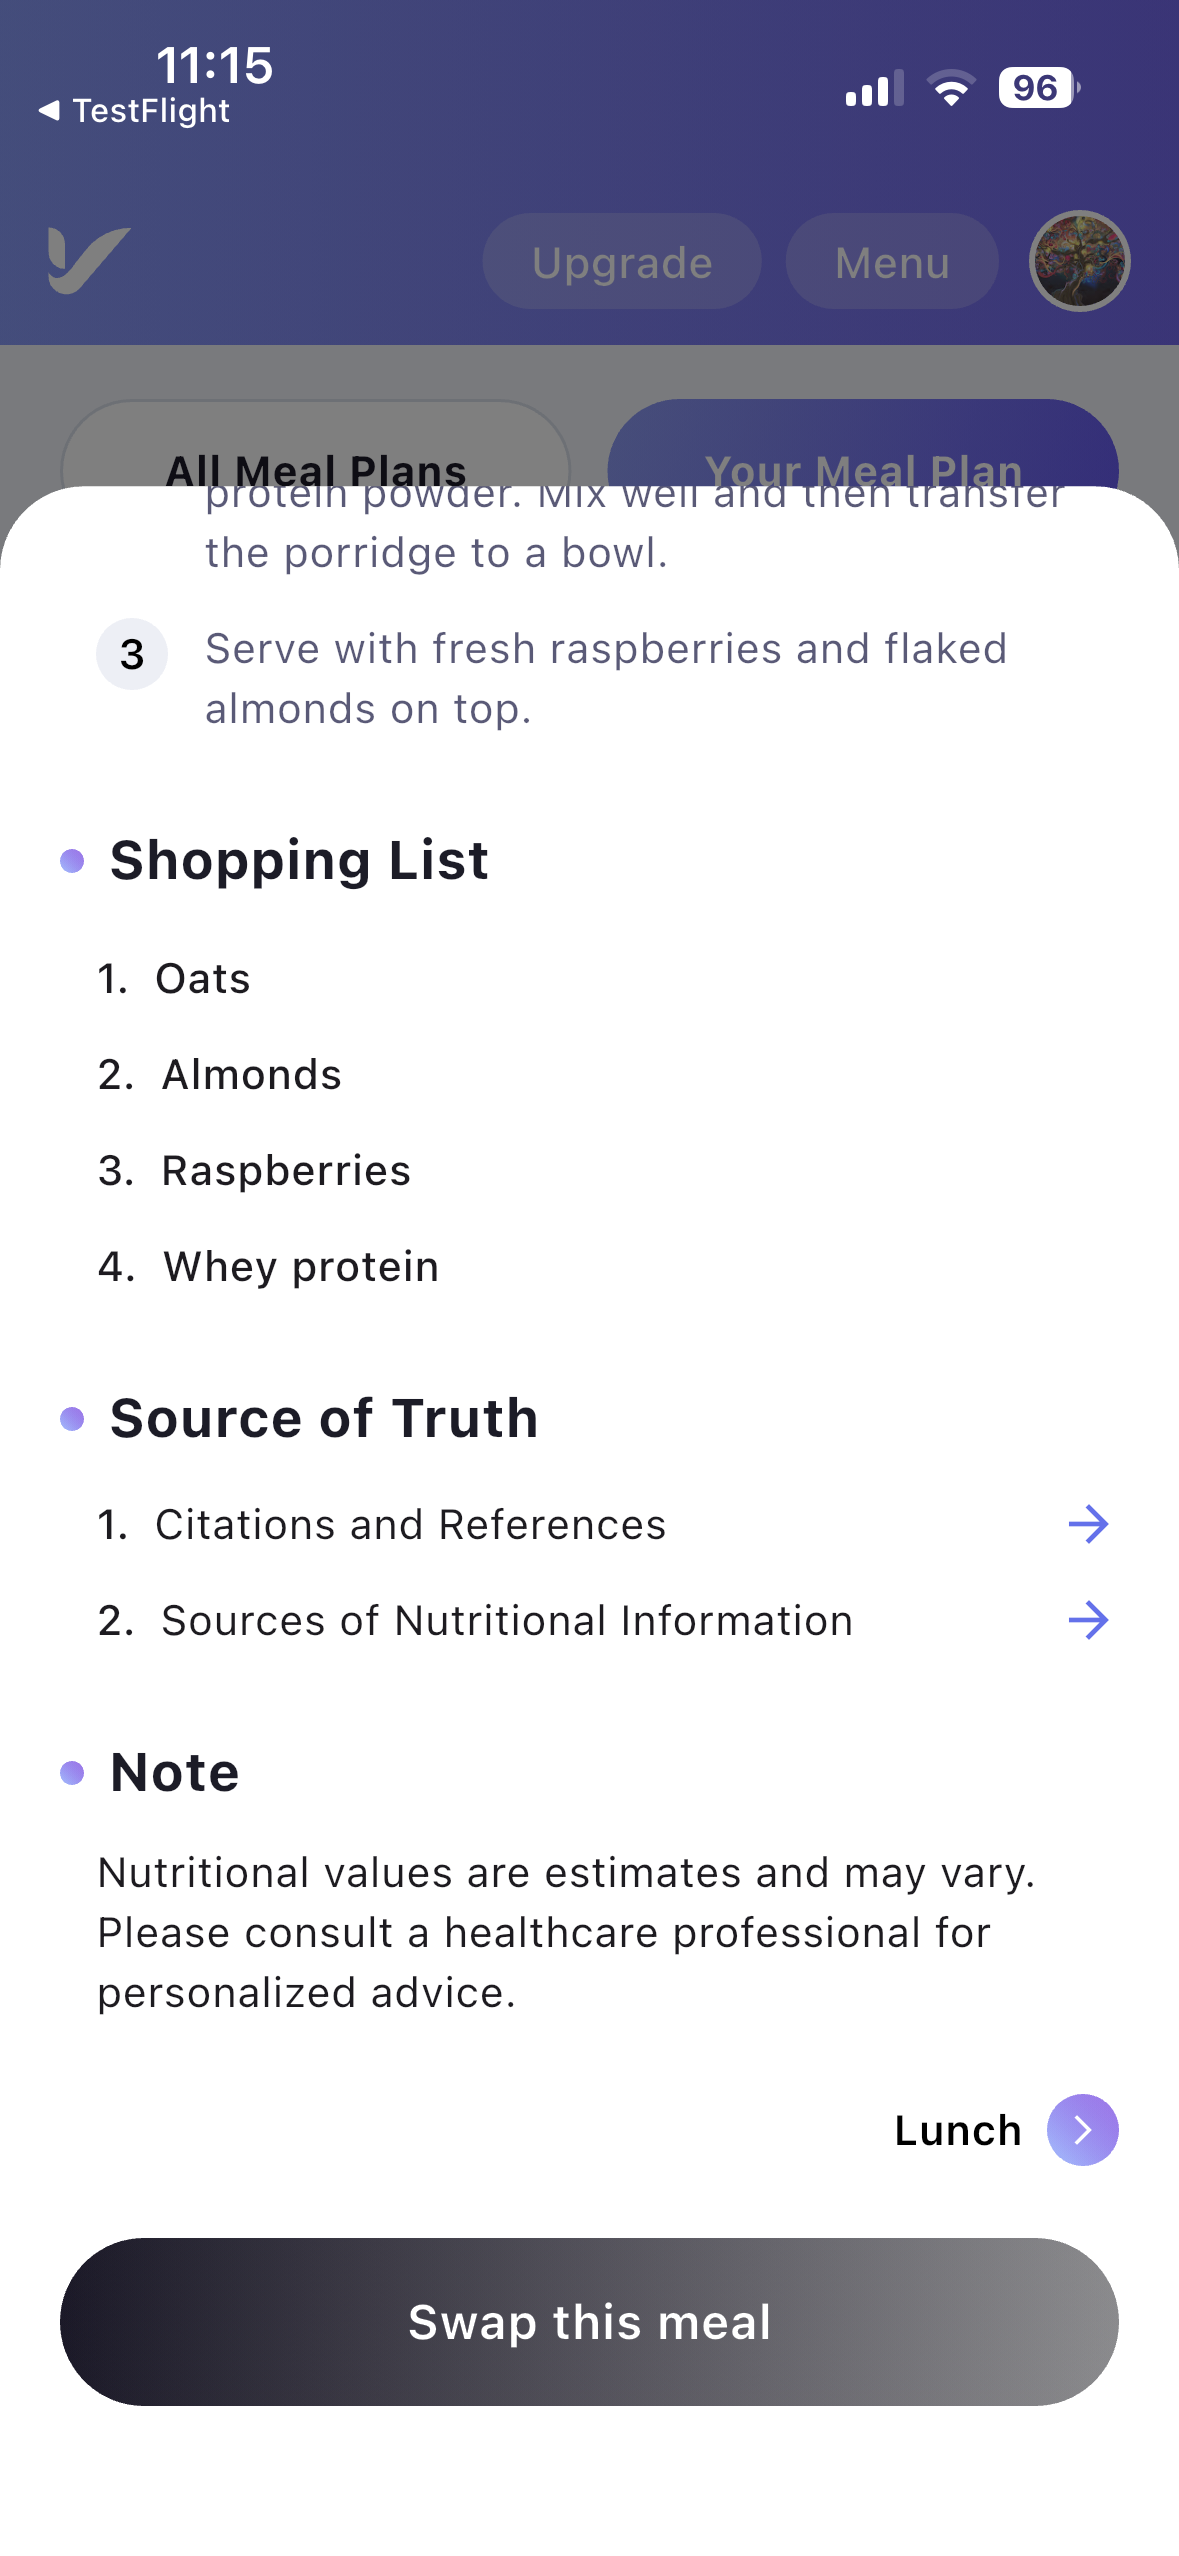Tap the purple Lunch chevron circle

click(1082, 2130)
